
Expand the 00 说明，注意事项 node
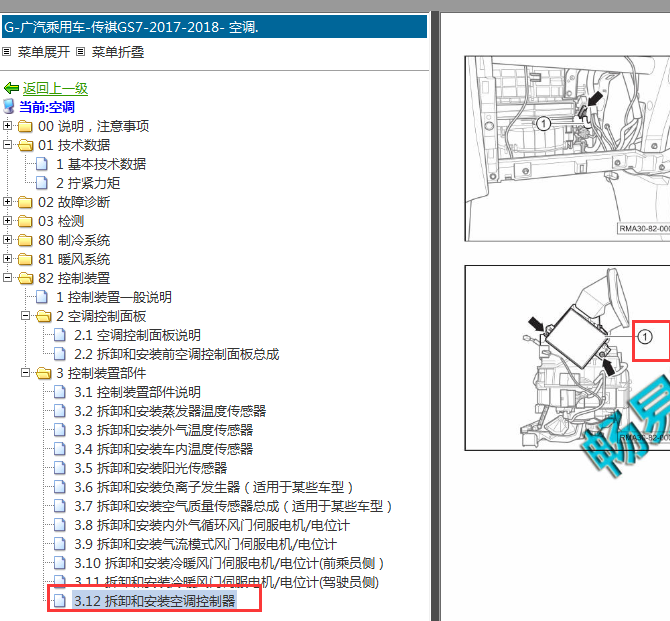(7, 126)
